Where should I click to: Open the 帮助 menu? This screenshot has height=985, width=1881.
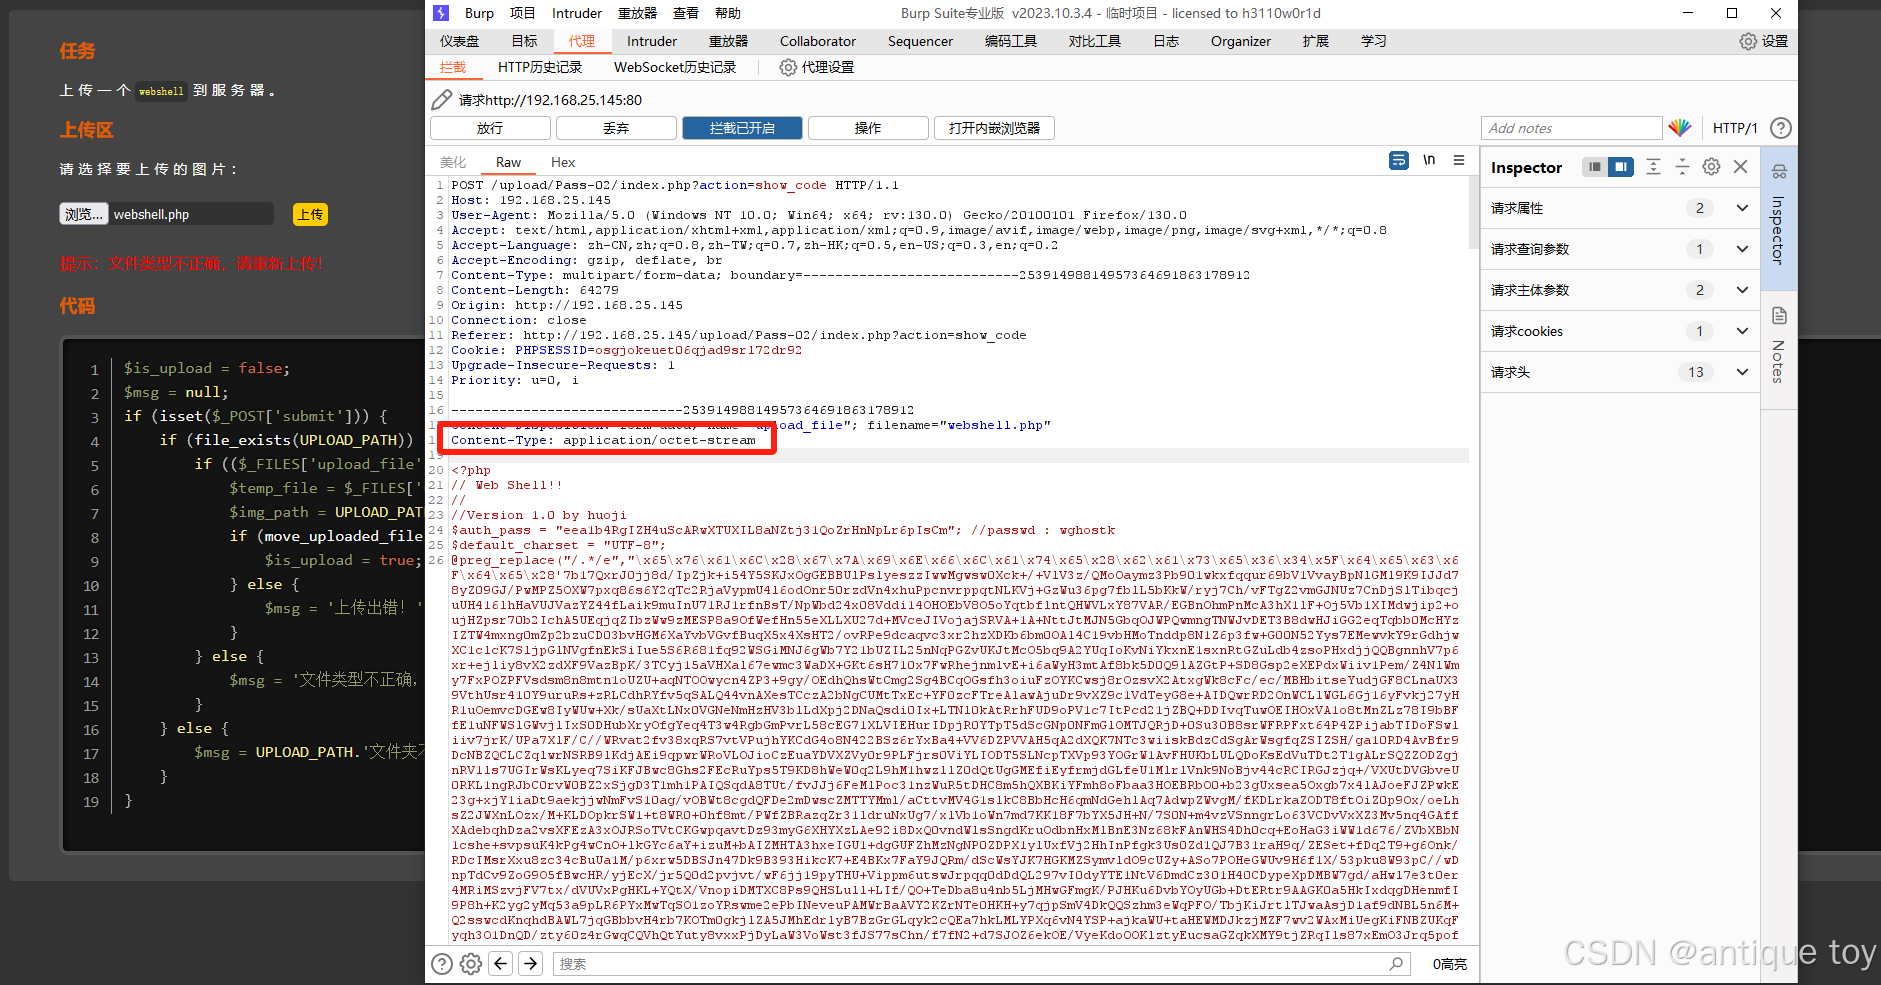[x=728, y=13]
